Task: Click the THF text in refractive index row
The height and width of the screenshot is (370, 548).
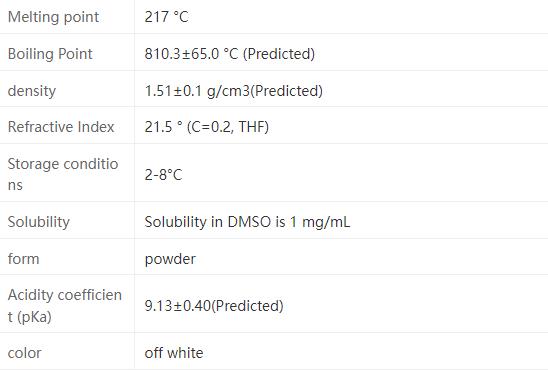Action: (252, 127)
